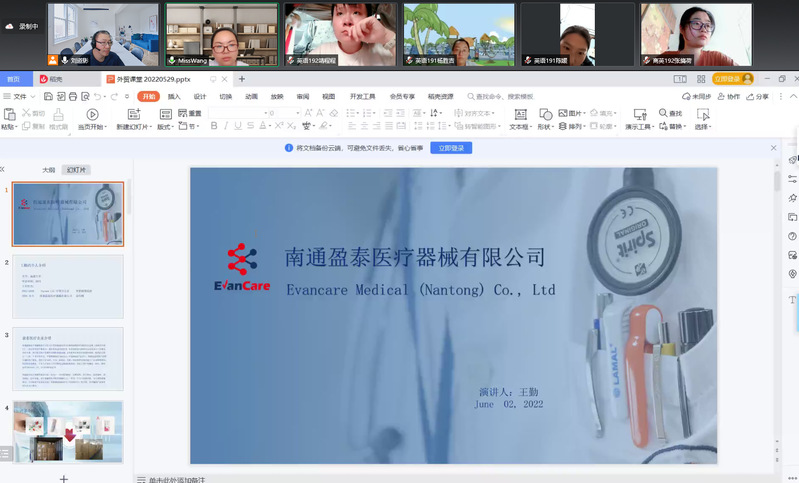Click the 分享 (Share) button

pyautogui.click(x=759, y=97)
